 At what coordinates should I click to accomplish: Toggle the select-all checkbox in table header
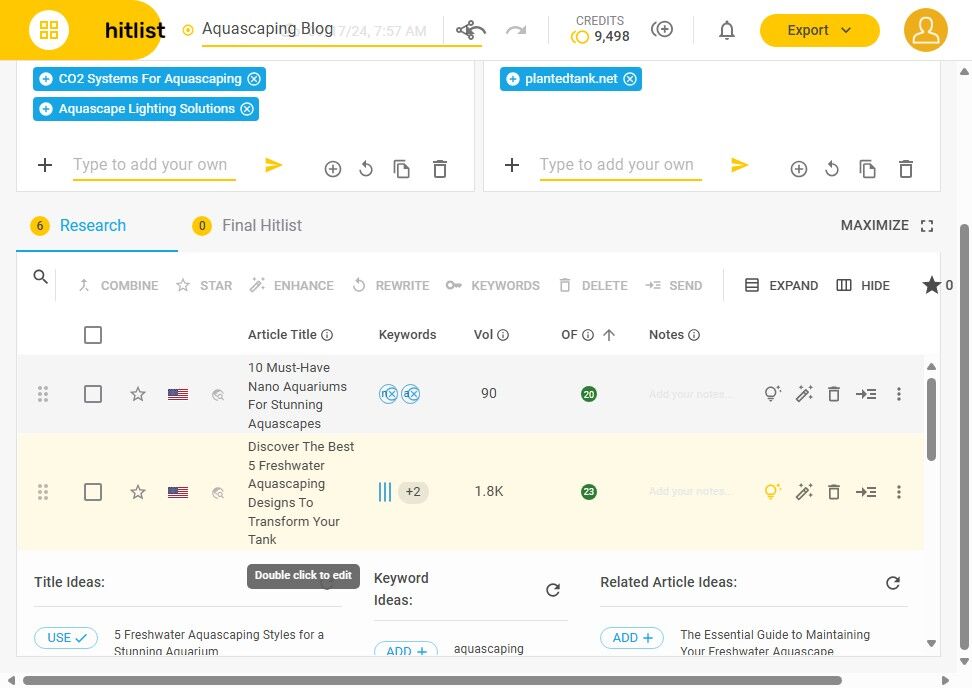click(x=93, y=335)
